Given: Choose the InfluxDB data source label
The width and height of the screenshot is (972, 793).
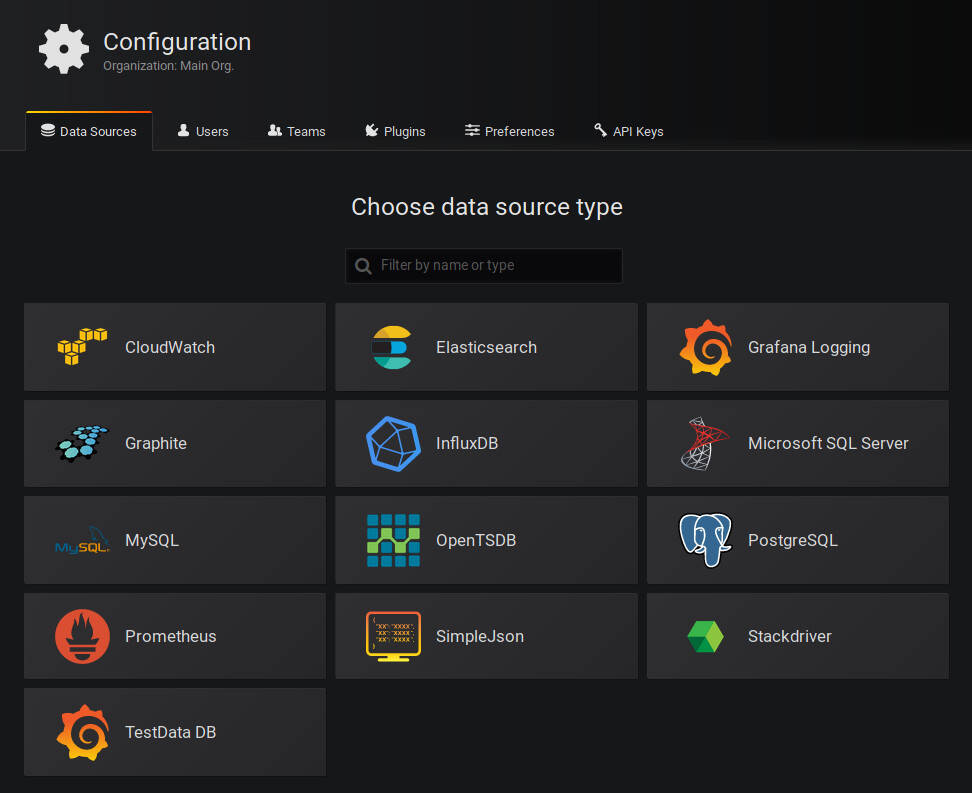Looking at the screenshot, I should (467, 443).
